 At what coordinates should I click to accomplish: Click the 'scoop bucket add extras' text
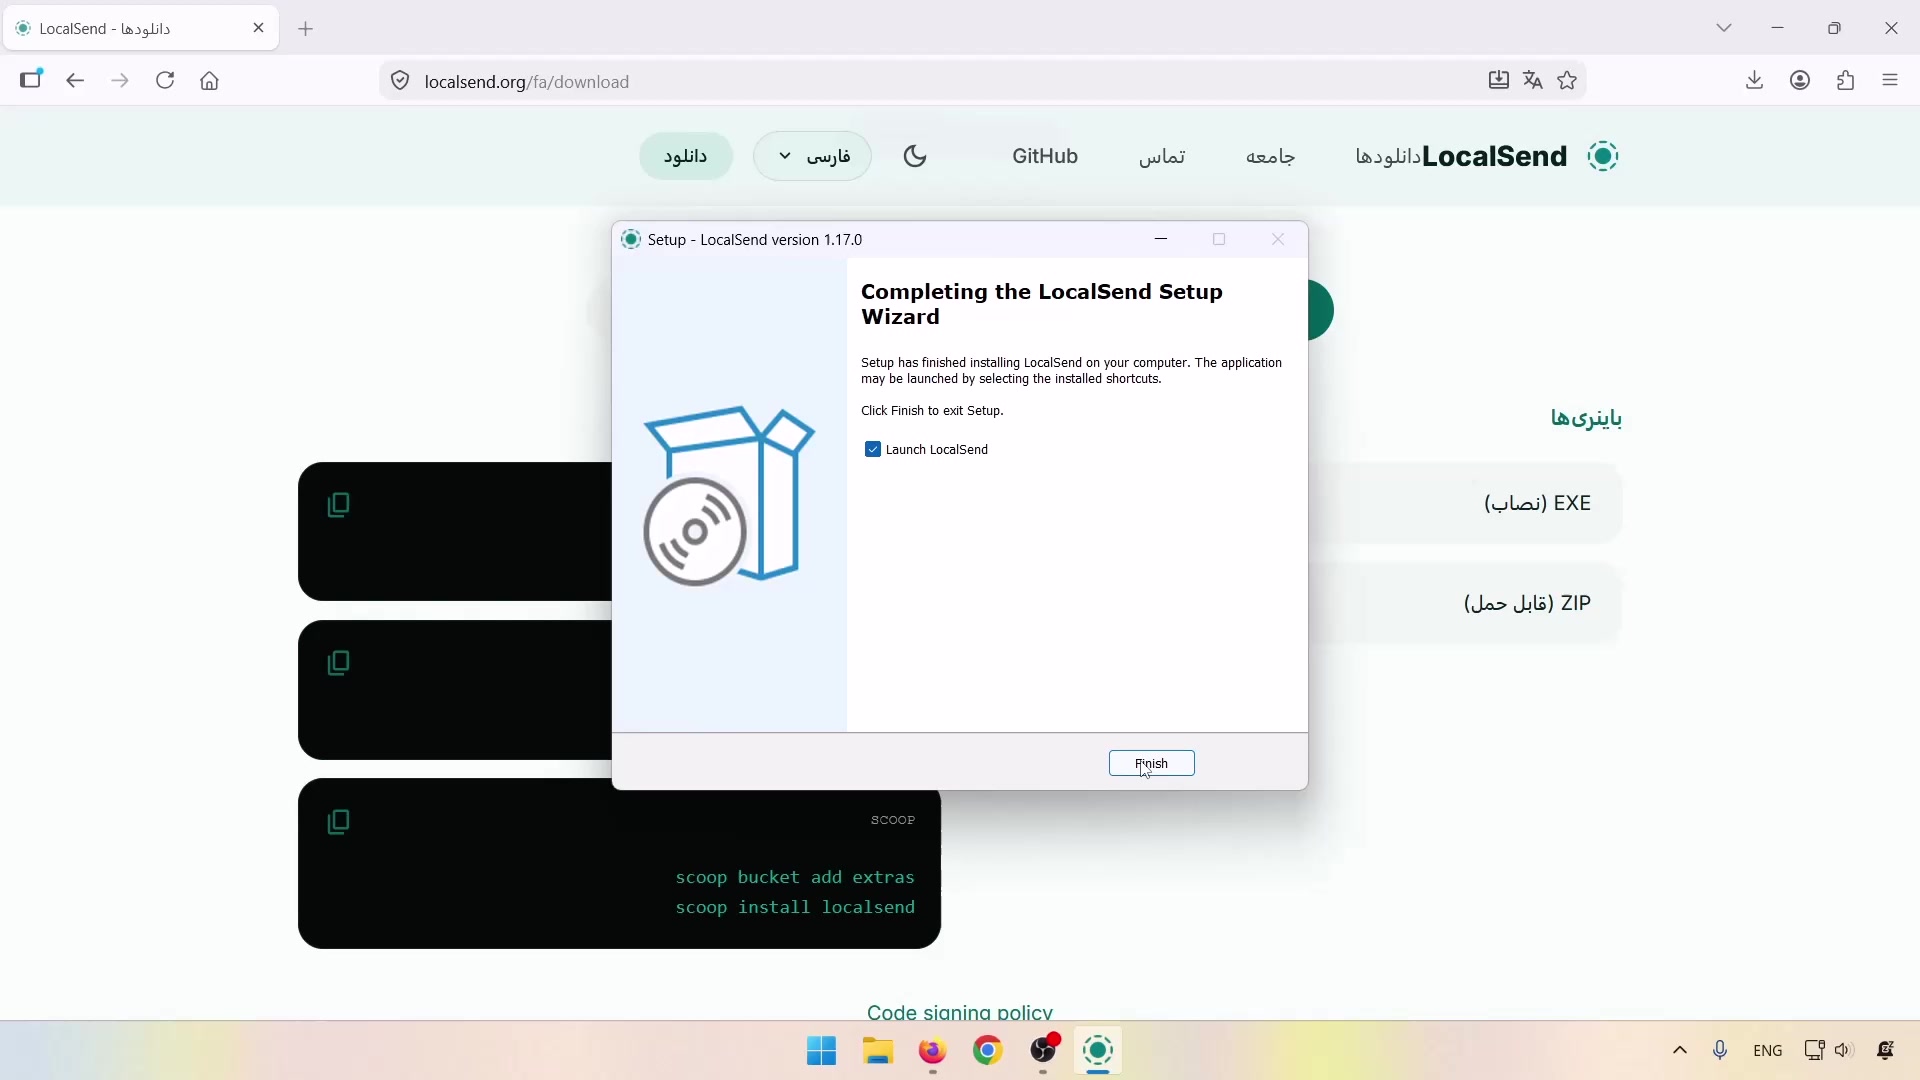coord(795,877)
